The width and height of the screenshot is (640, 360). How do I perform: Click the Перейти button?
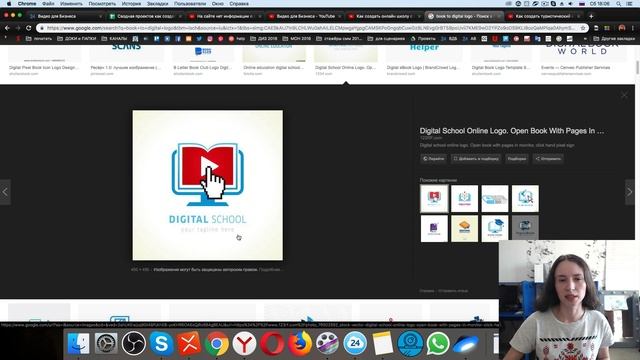[x=433, y=159]
